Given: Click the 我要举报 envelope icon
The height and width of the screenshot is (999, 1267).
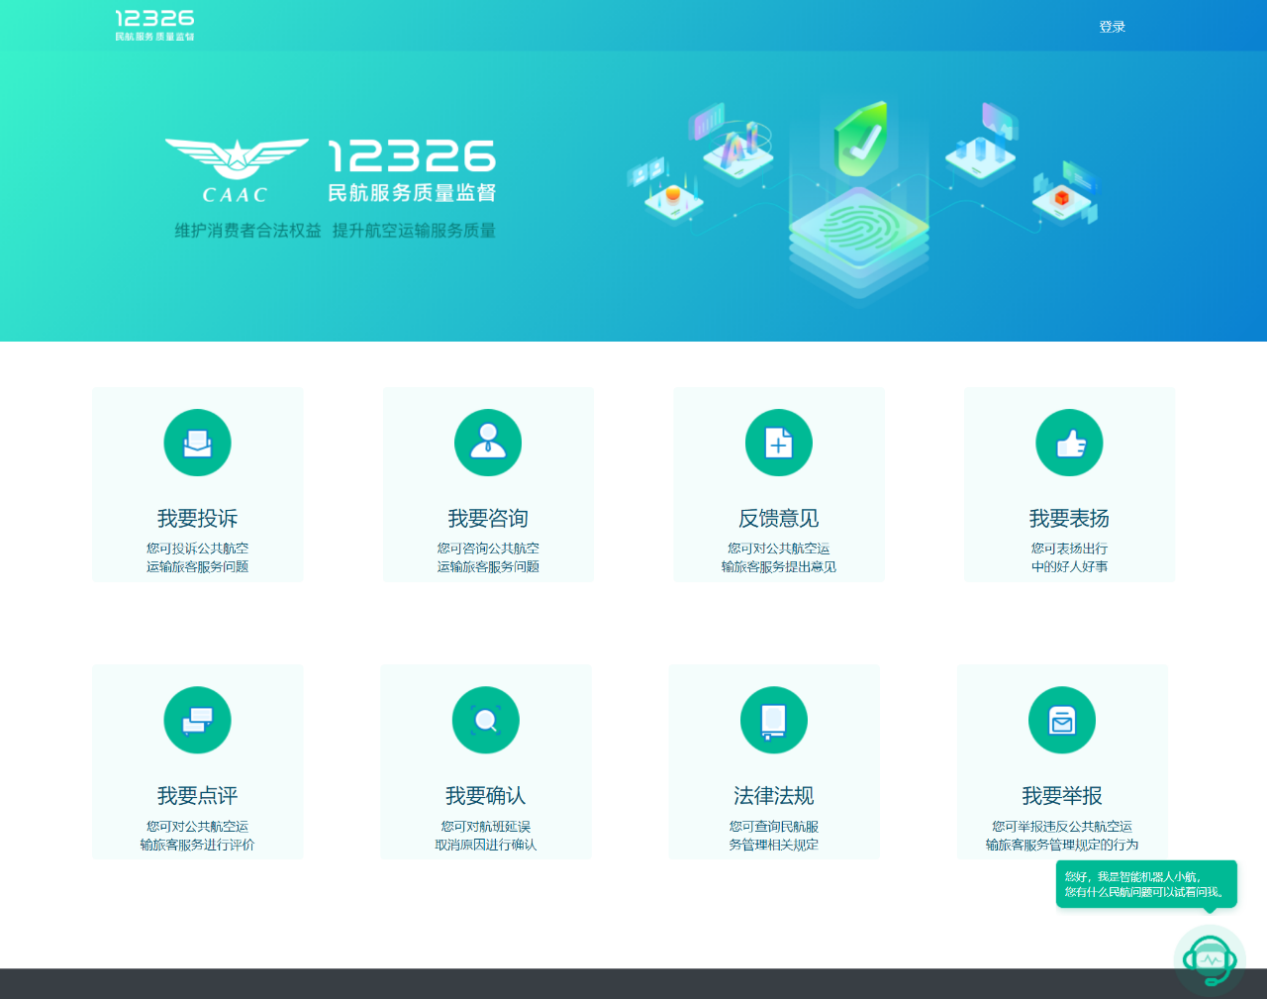Looking at the screenshot, I should click(x=1062, y=720).
